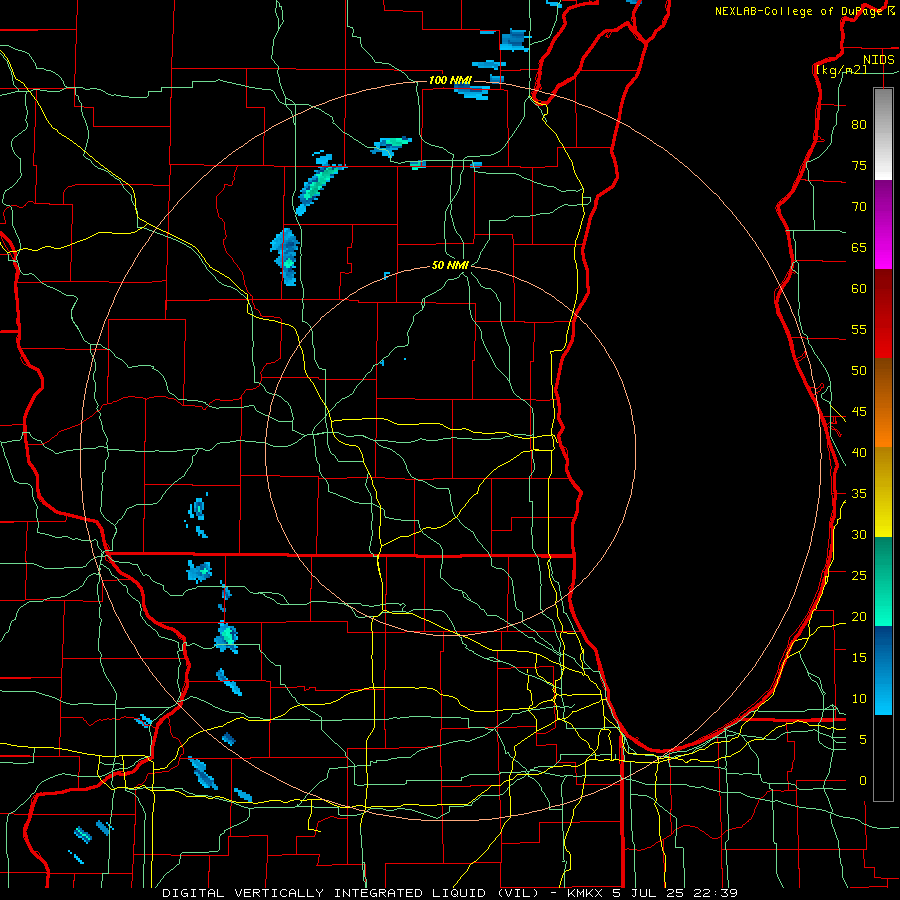900x900 pixels.
Task: Click the 25 value on the color scale
Action: click(859, 576)
